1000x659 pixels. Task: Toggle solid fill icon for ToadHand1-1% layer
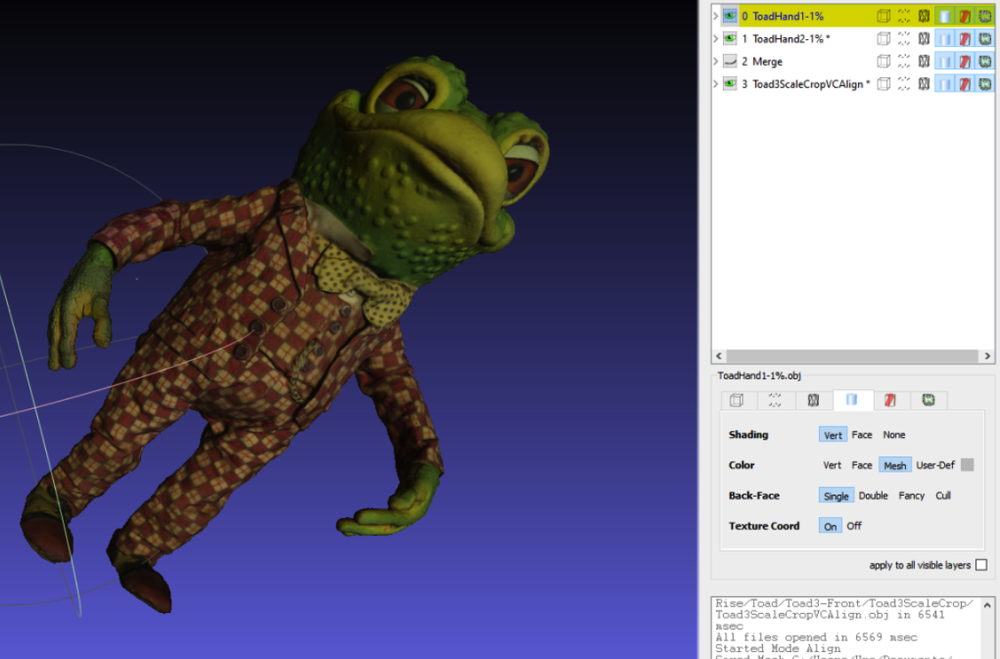point(945,16)
